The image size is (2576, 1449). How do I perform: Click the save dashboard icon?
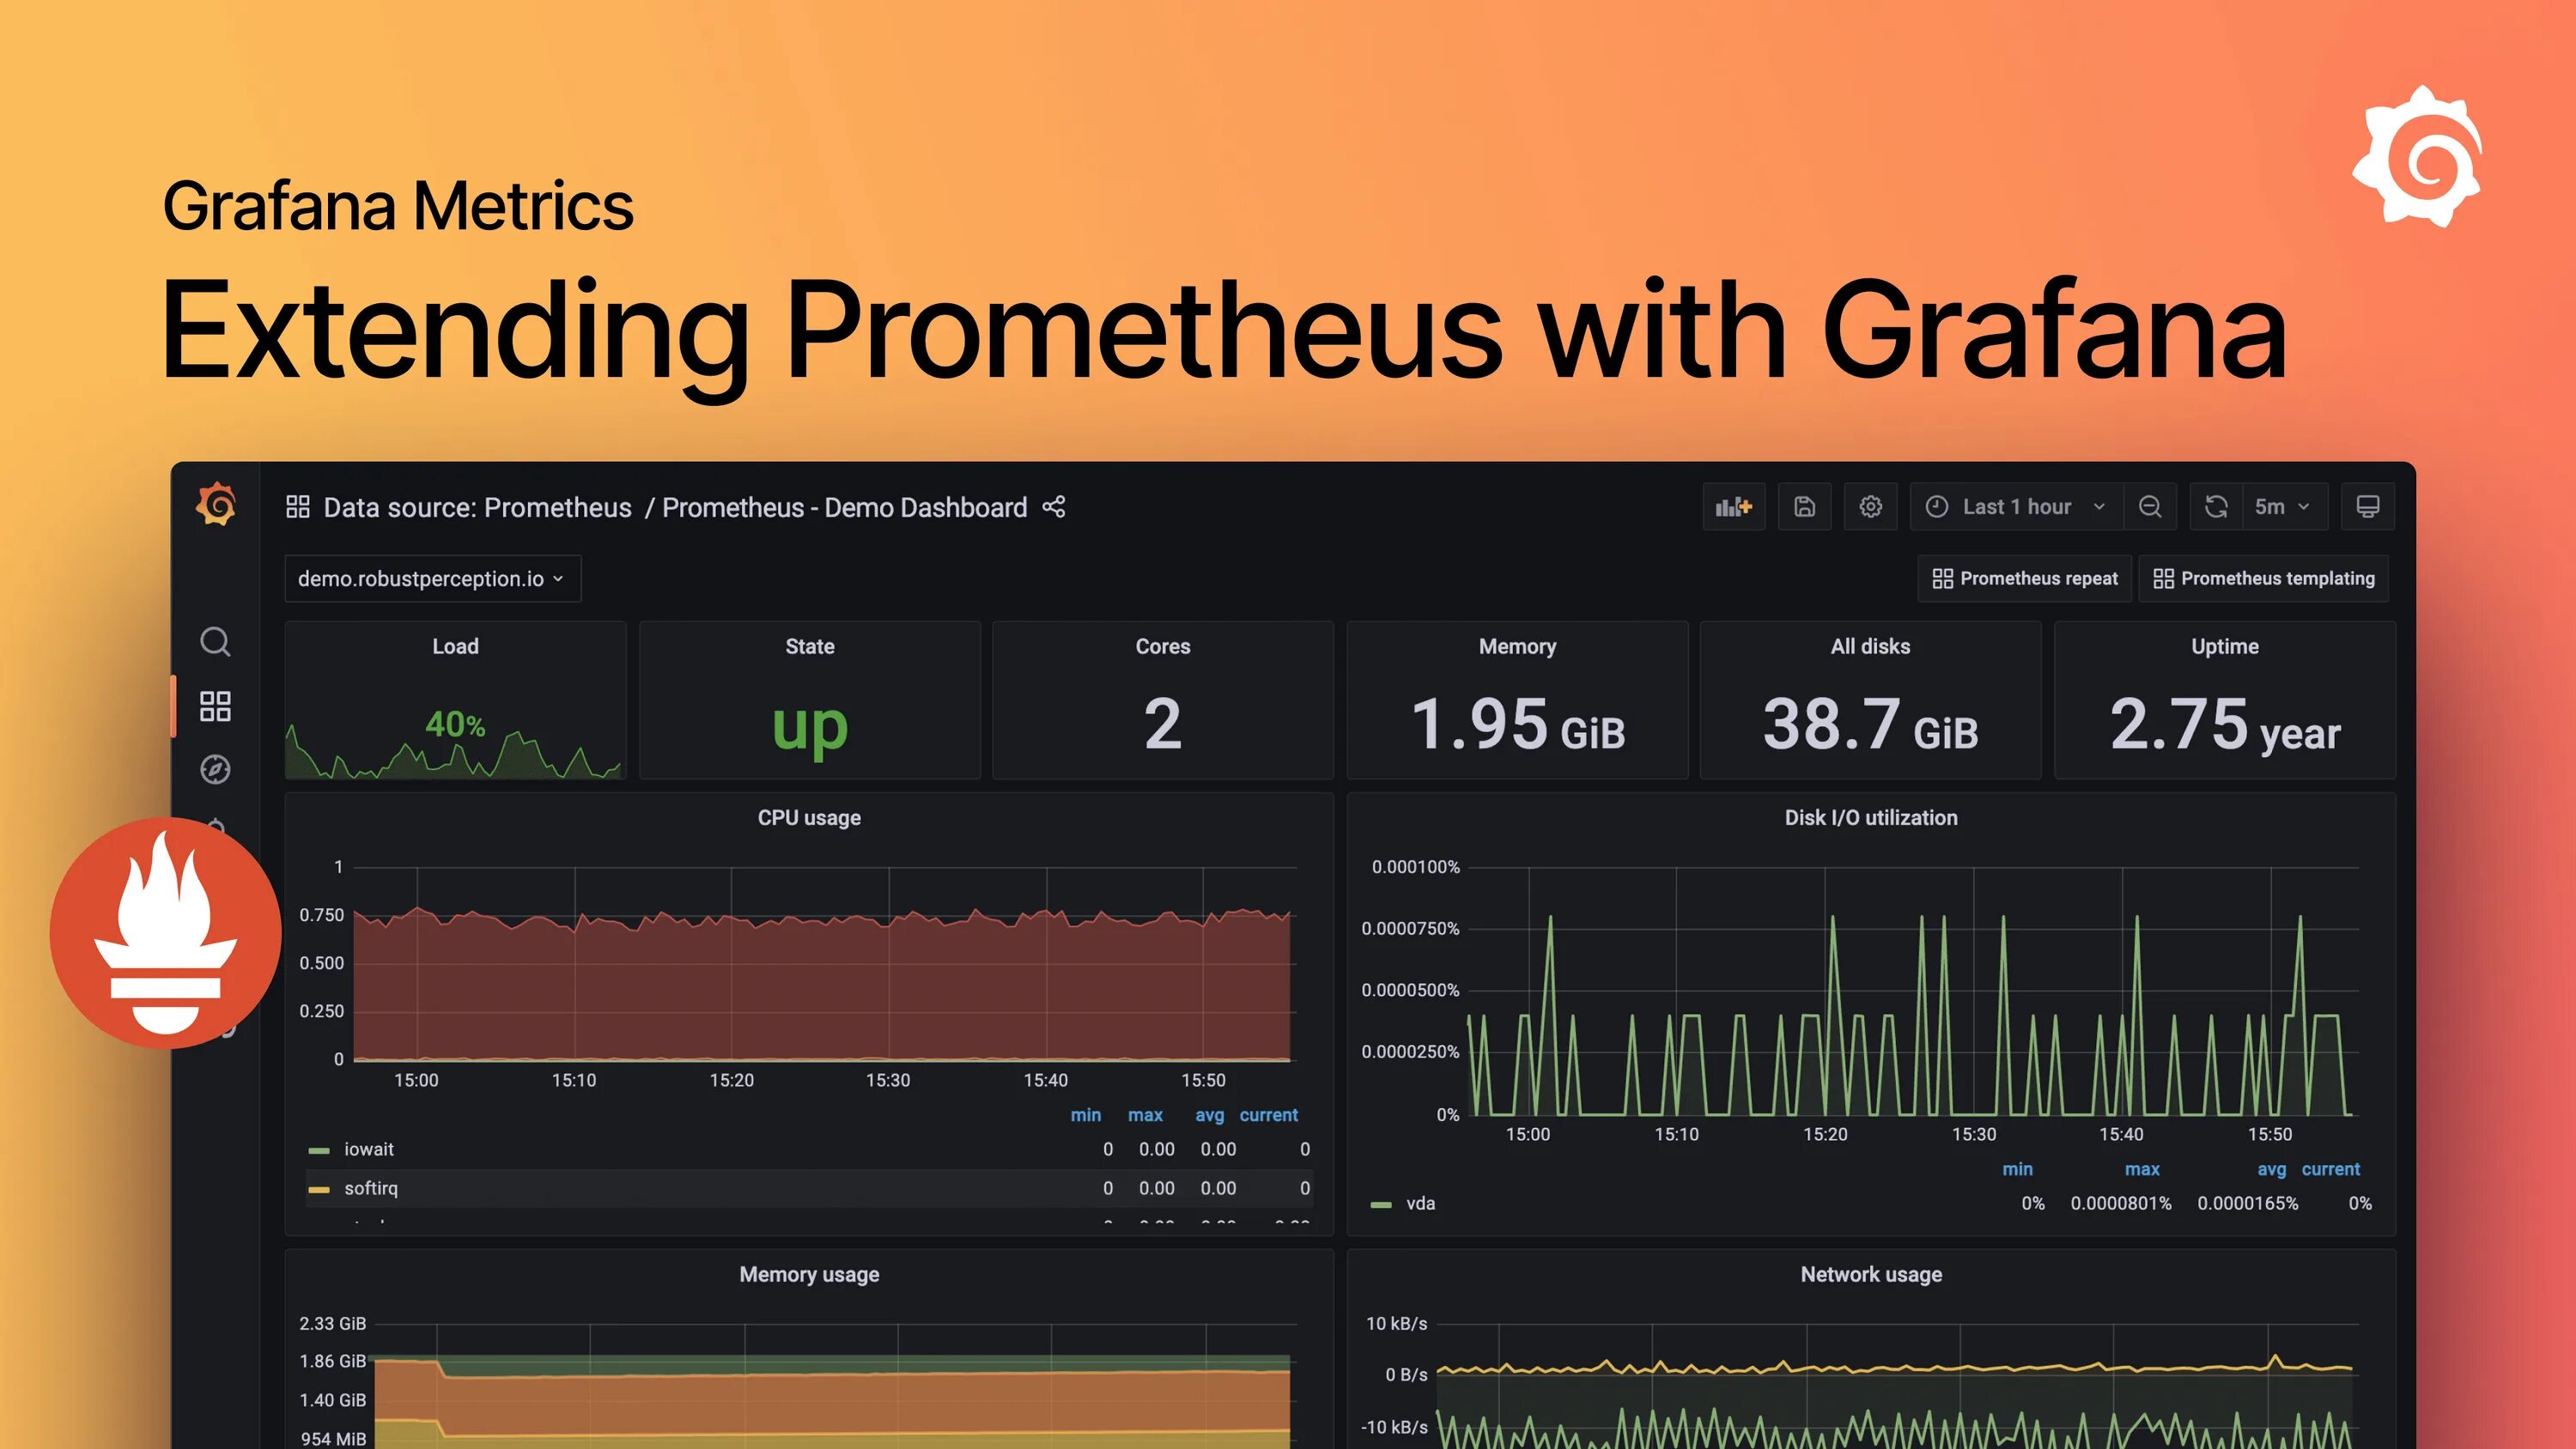[1803, 508]
